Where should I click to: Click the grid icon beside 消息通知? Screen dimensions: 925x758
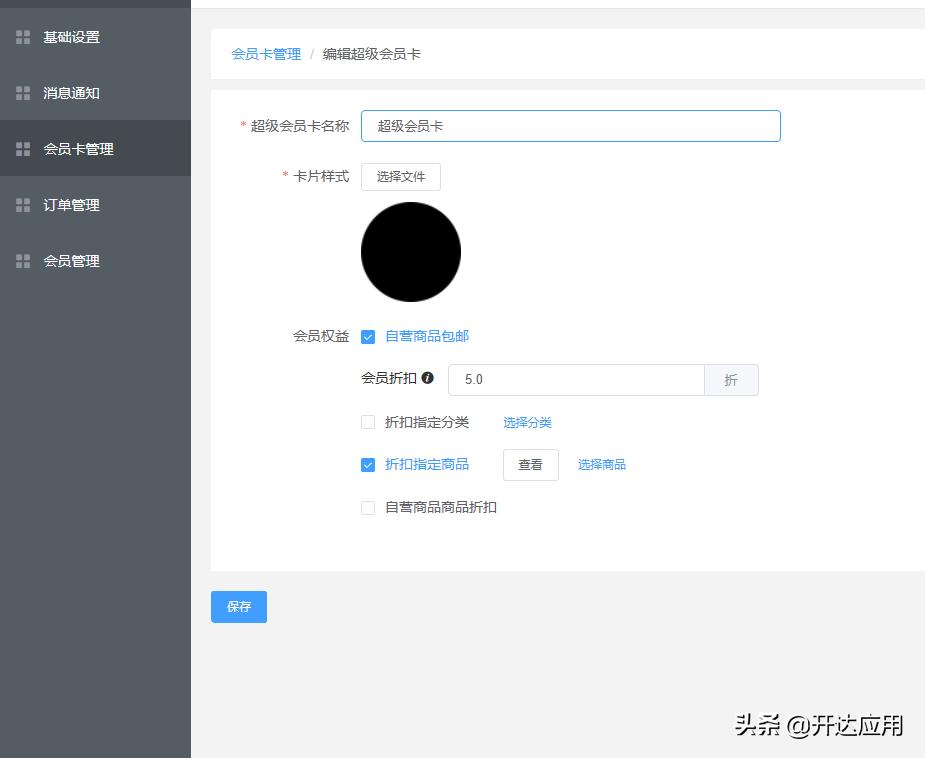coord(22,92)
